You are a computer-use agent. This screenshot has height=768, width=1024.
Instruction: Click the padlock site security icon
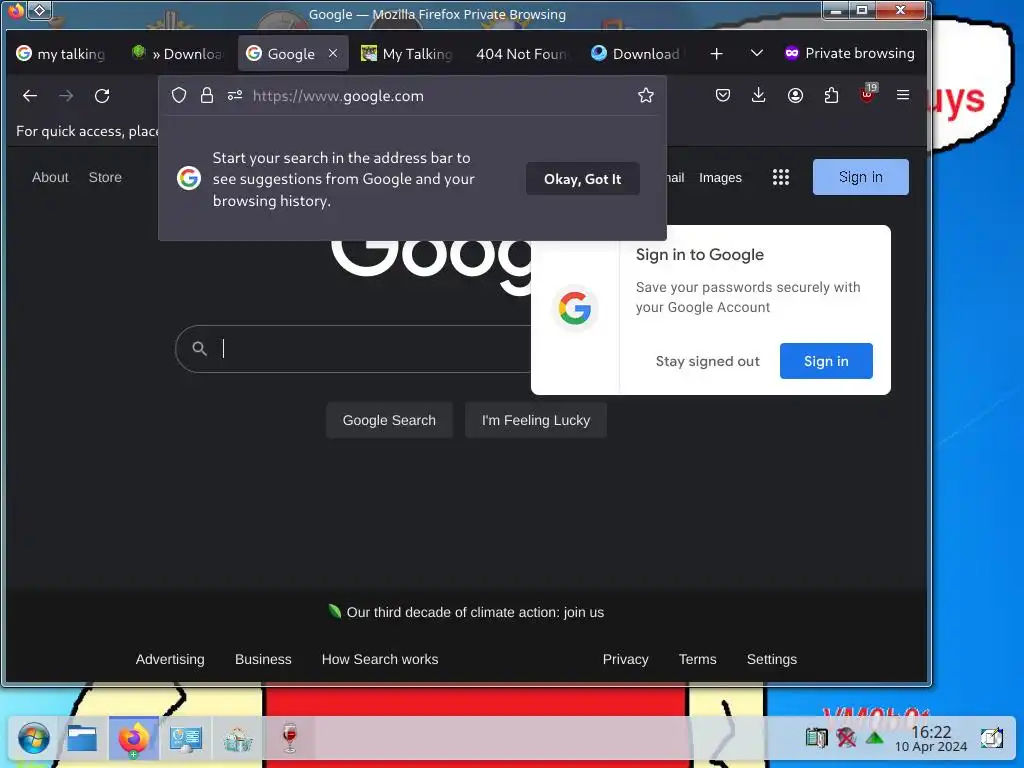(206, 95)
